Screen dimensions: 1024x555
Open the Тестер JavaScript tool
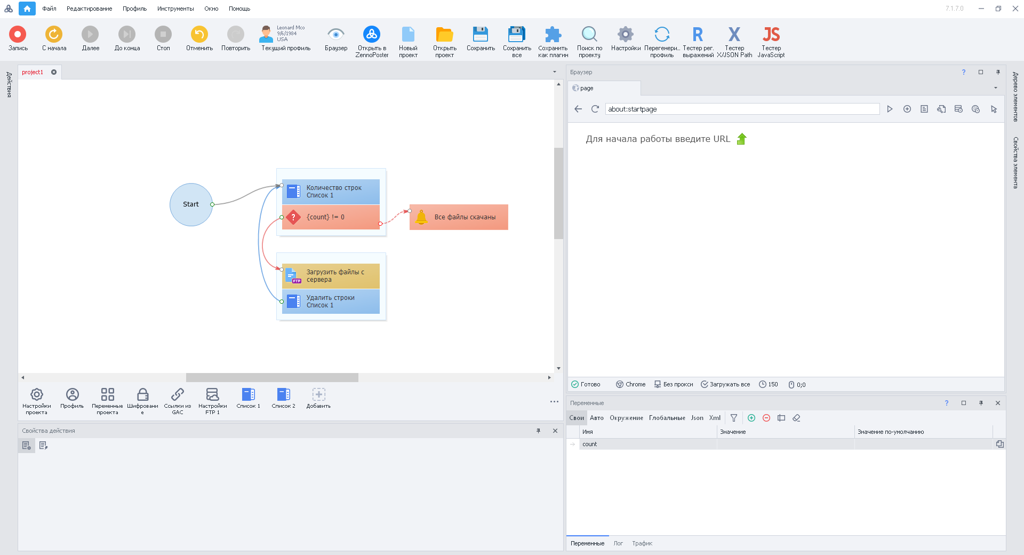pyautogui.click(x=771, y=41)
